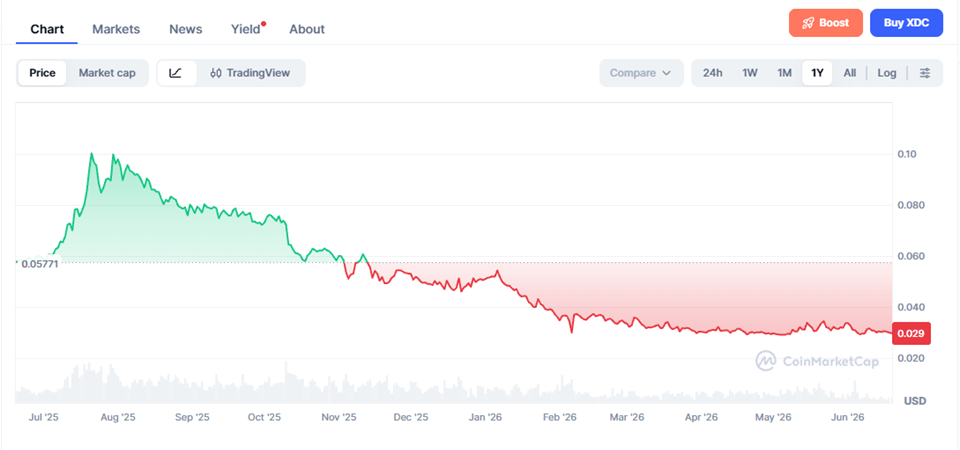
Task: Select the line chart icon
Action: point(176,73)
